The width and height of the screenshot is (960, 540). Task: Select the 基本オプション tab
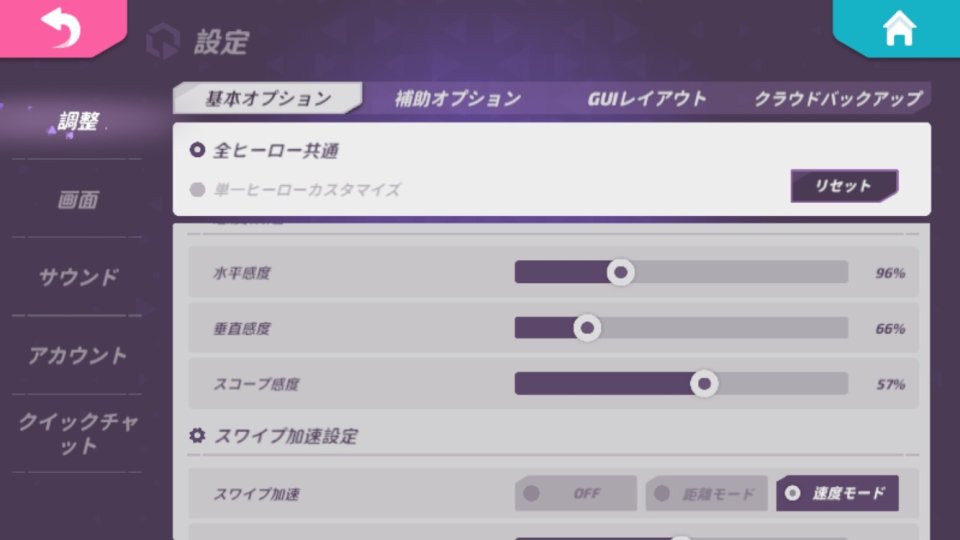pos(268,99)
